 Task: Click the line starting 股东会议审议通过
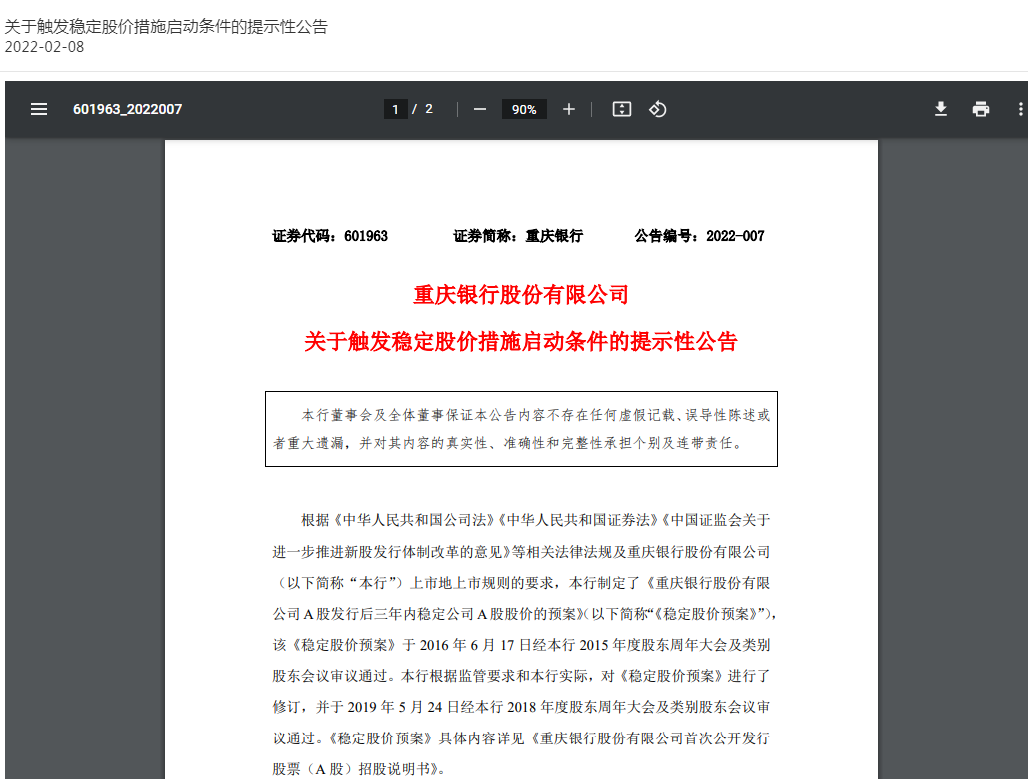[521, 676]
